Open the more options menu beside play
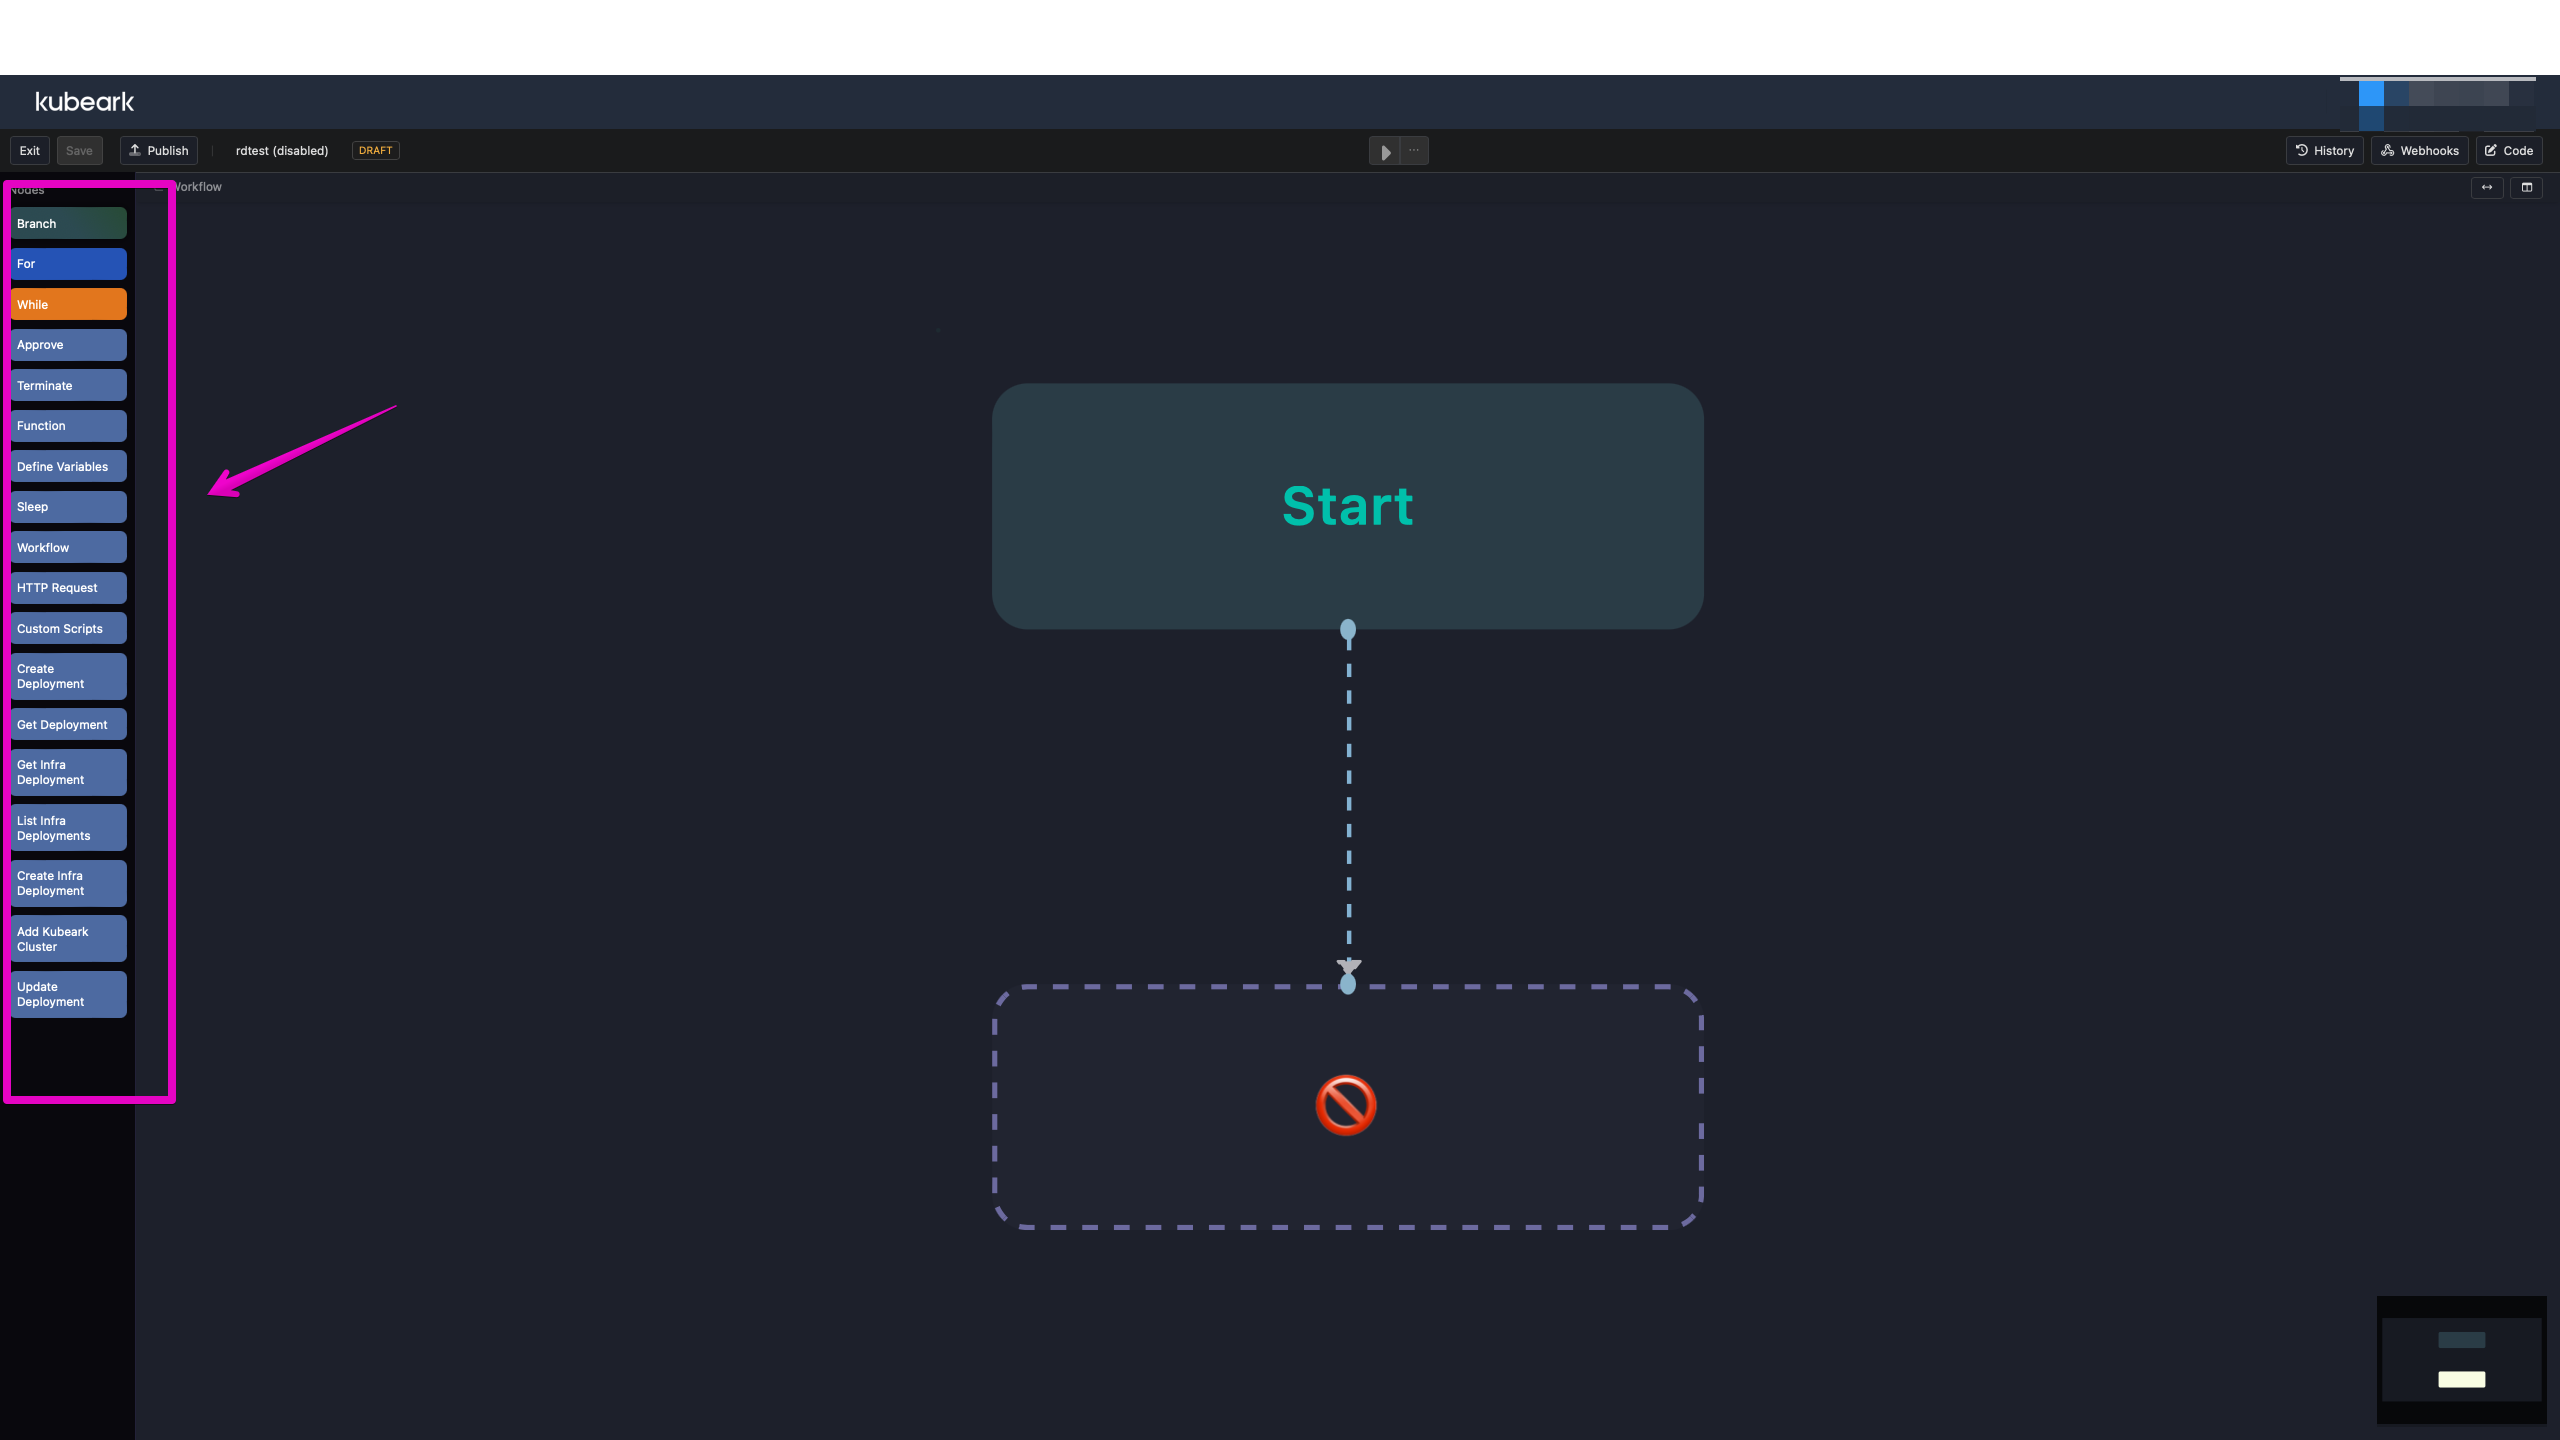 click(1413, 151)
